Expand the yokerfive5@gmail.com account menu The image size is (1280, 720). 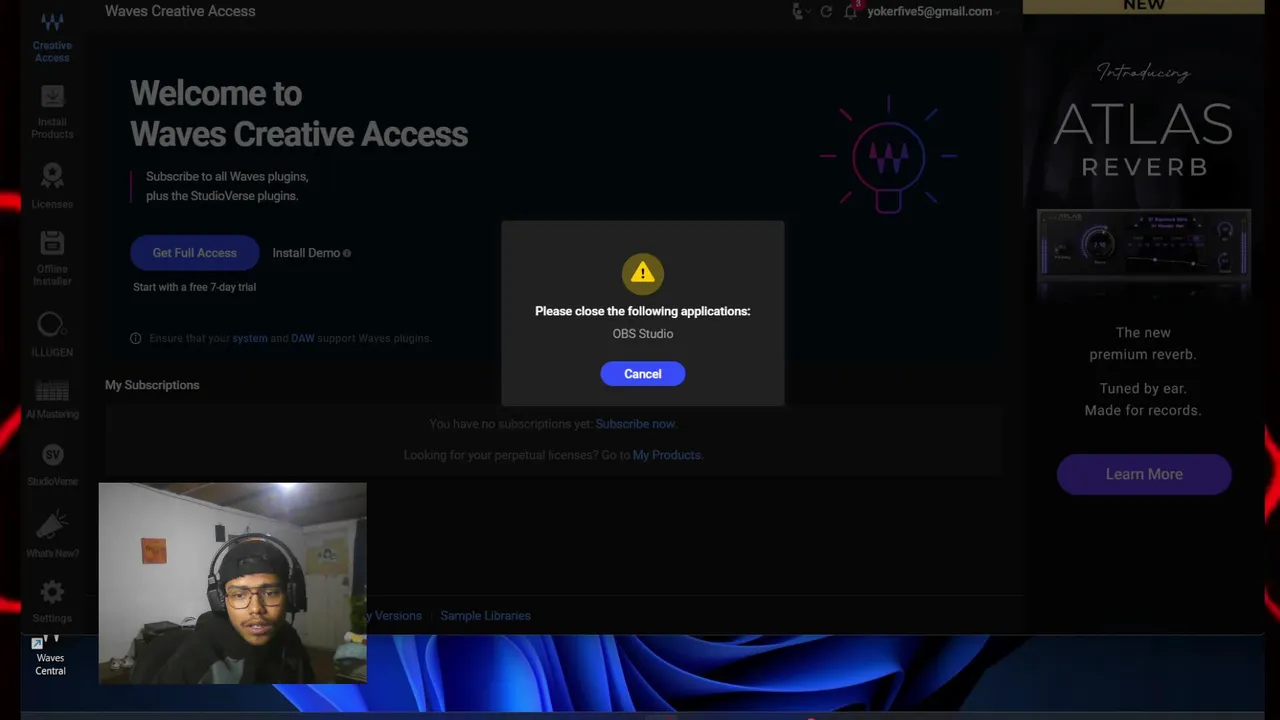point(934,12)
